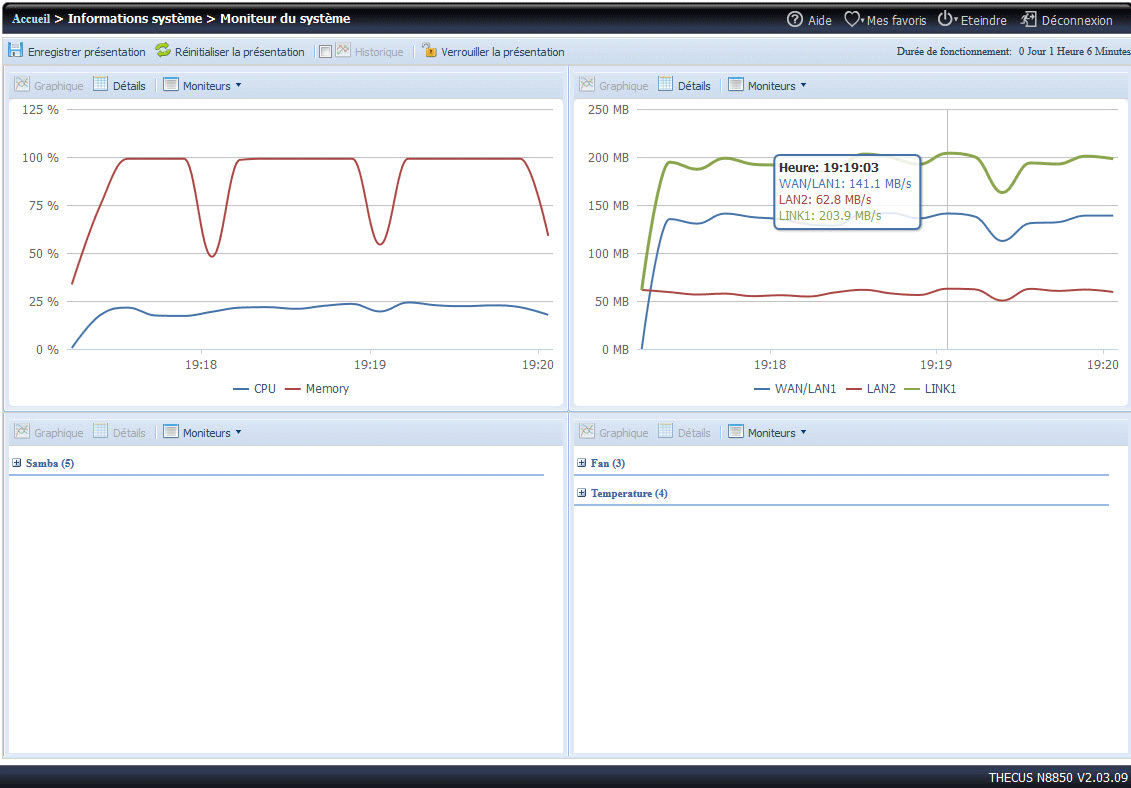1131x788 pixels.
Task: Go to Accueil in the breadcrumb
Action: point(31,19)
